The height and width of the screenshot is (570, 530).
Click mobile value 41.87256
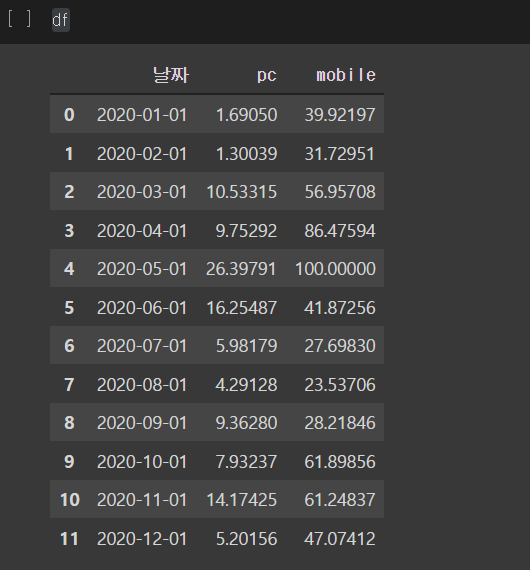pyautogui.click(x=340, y=308)
